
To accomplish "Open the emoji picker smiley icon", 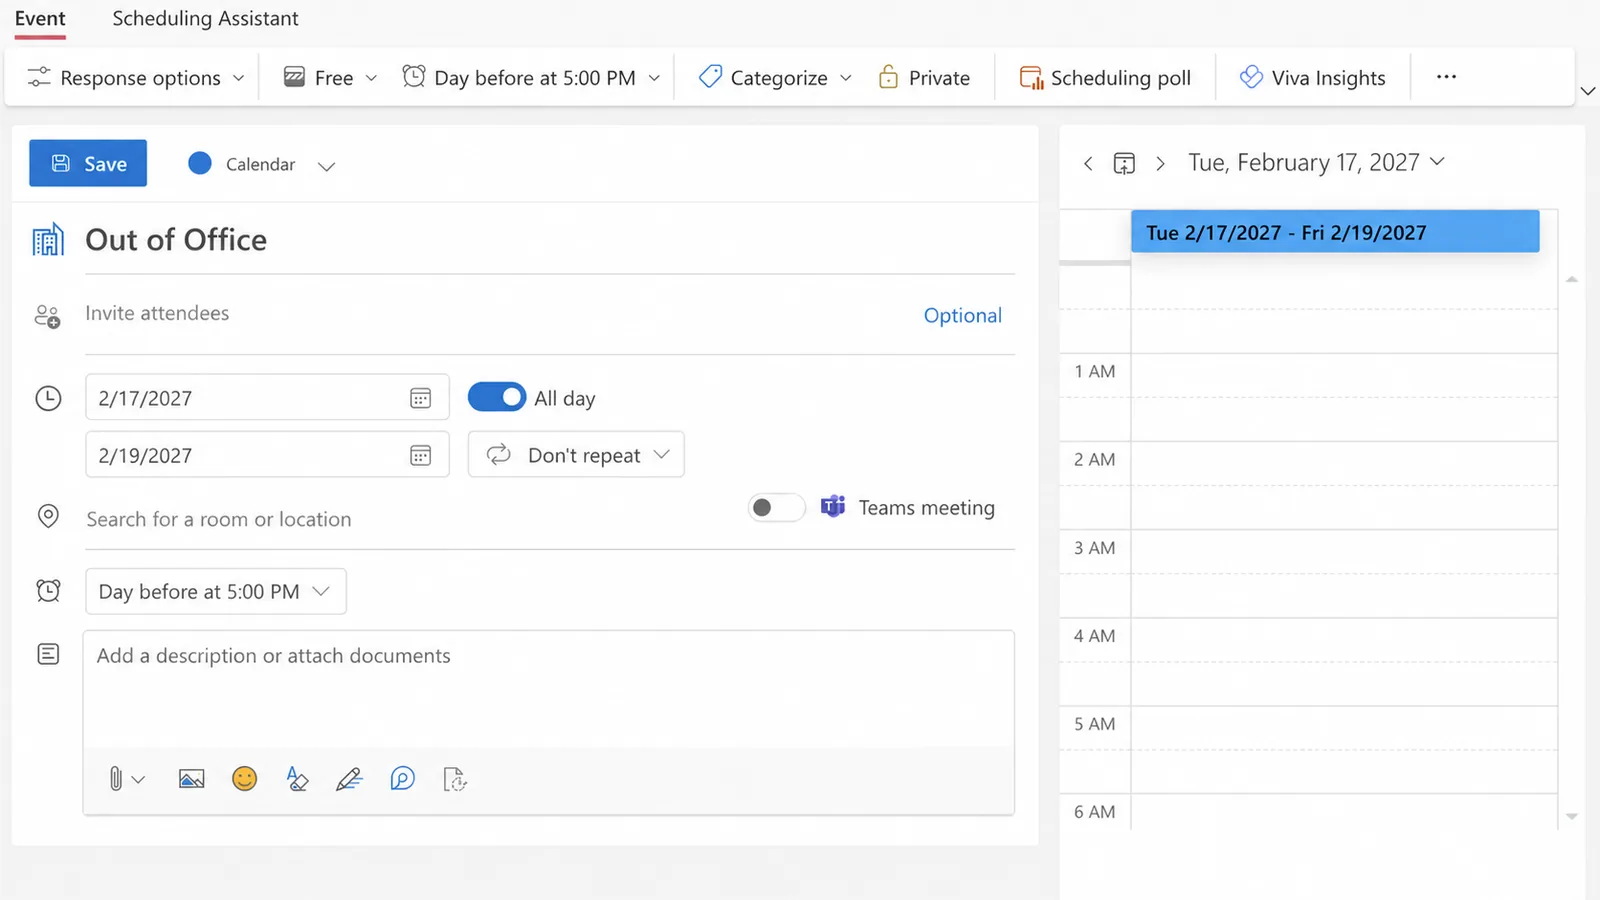I will coord(244,778).
